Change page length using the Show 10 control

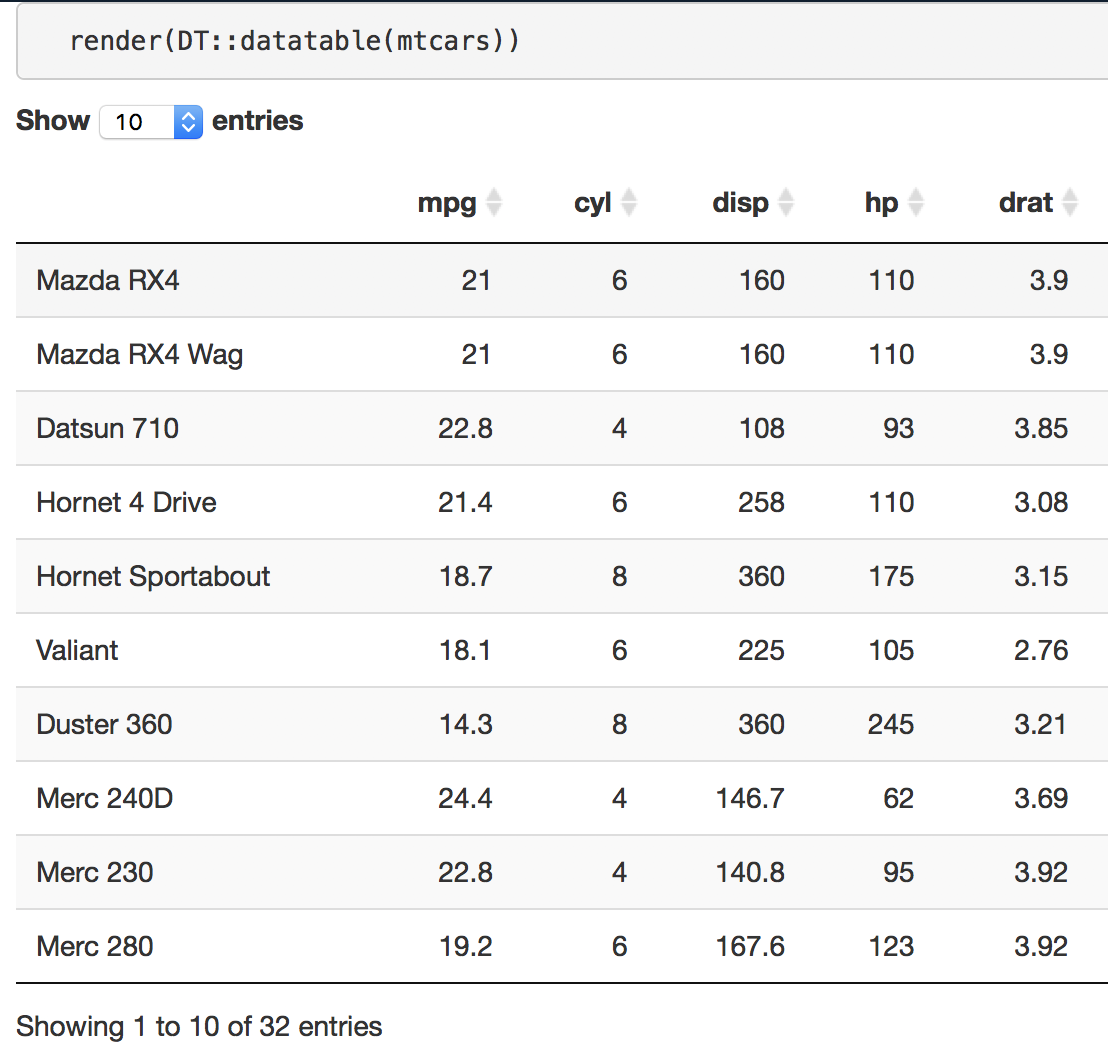[150, 121]
